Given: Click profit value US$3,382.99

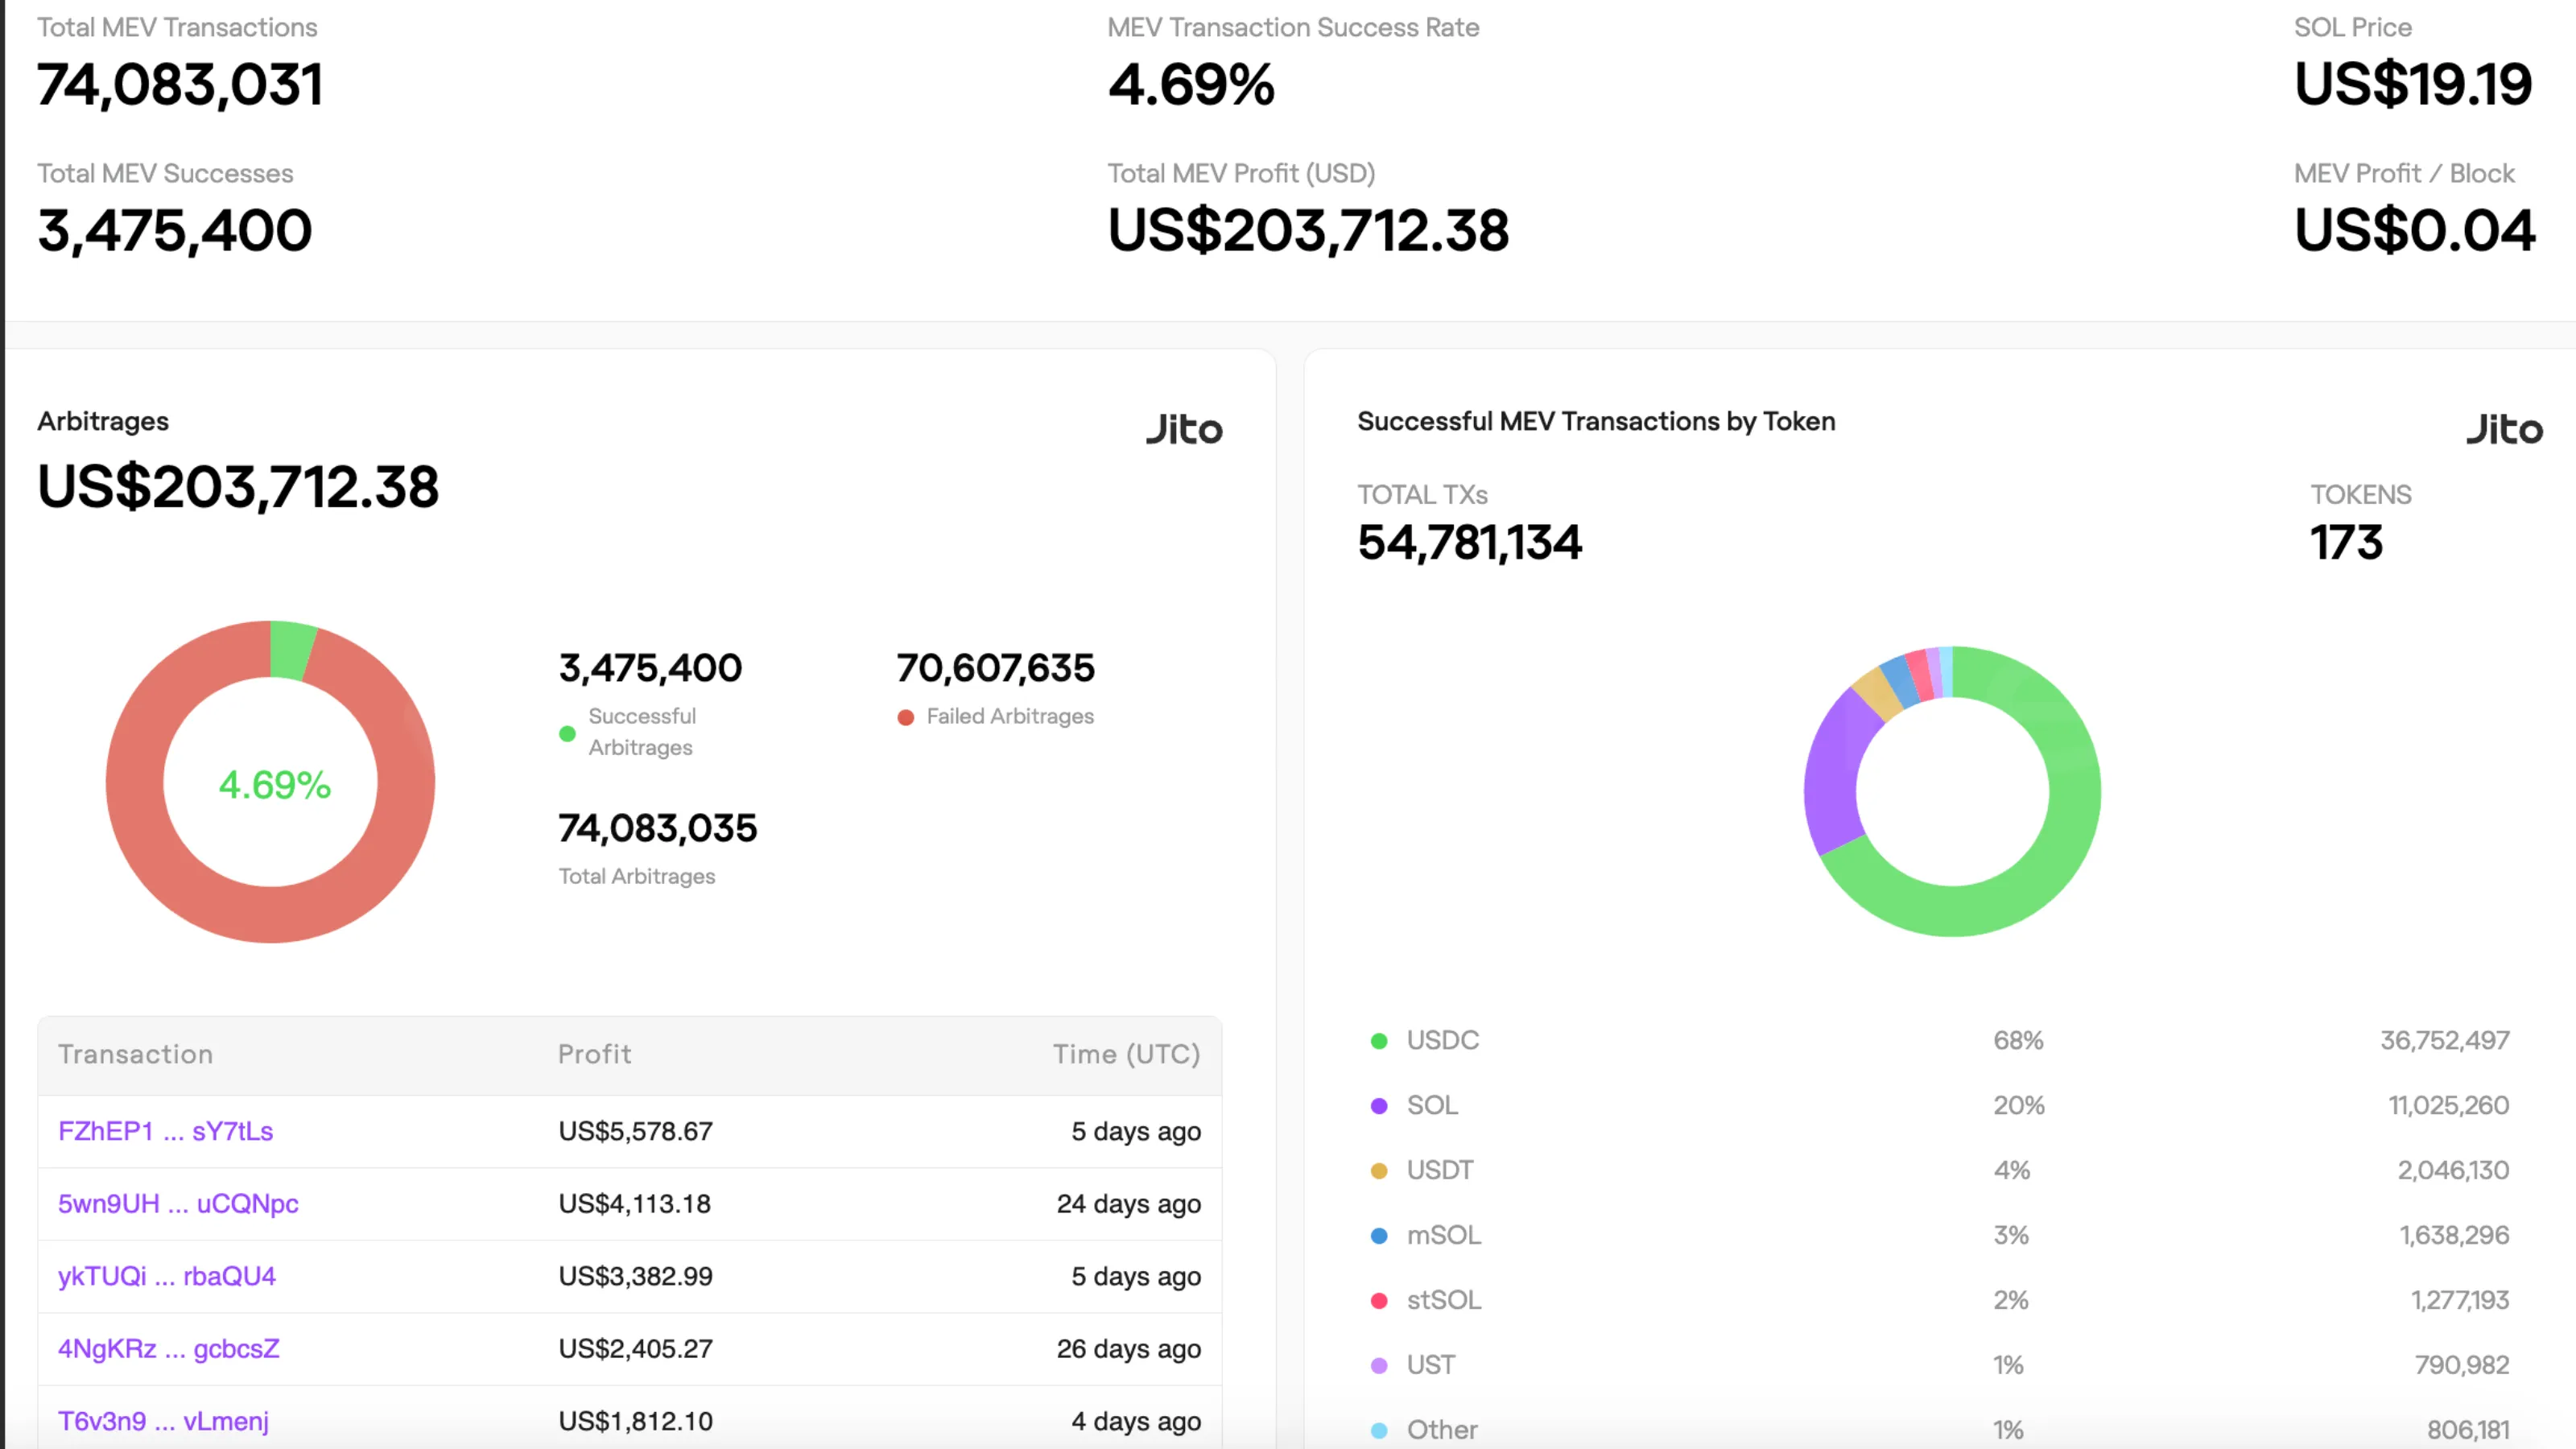Looking at the screenshot, I should click(x=635, y=1276).
